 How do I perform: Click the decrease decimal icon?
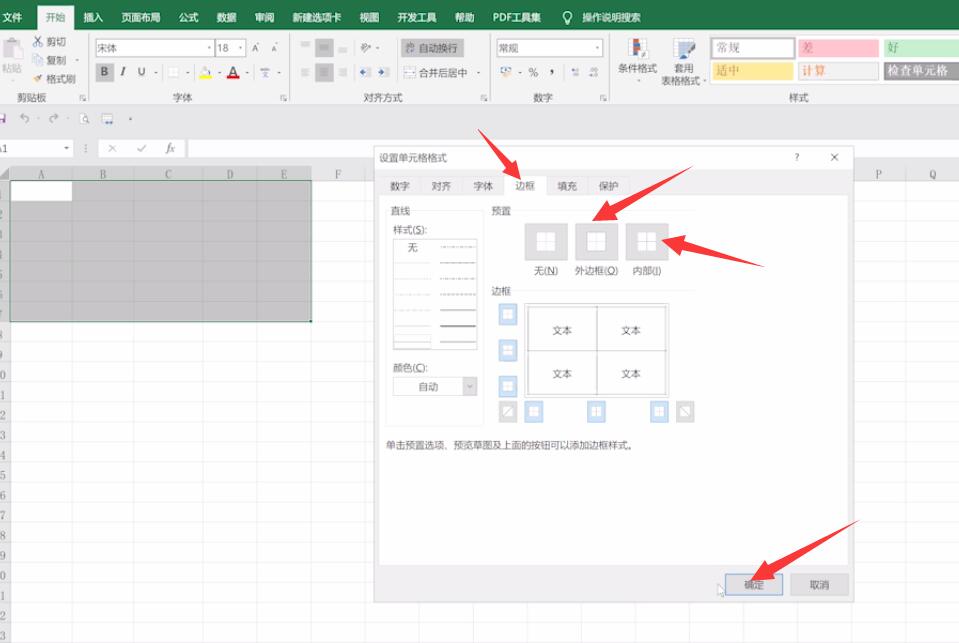(x=593, y=72)
